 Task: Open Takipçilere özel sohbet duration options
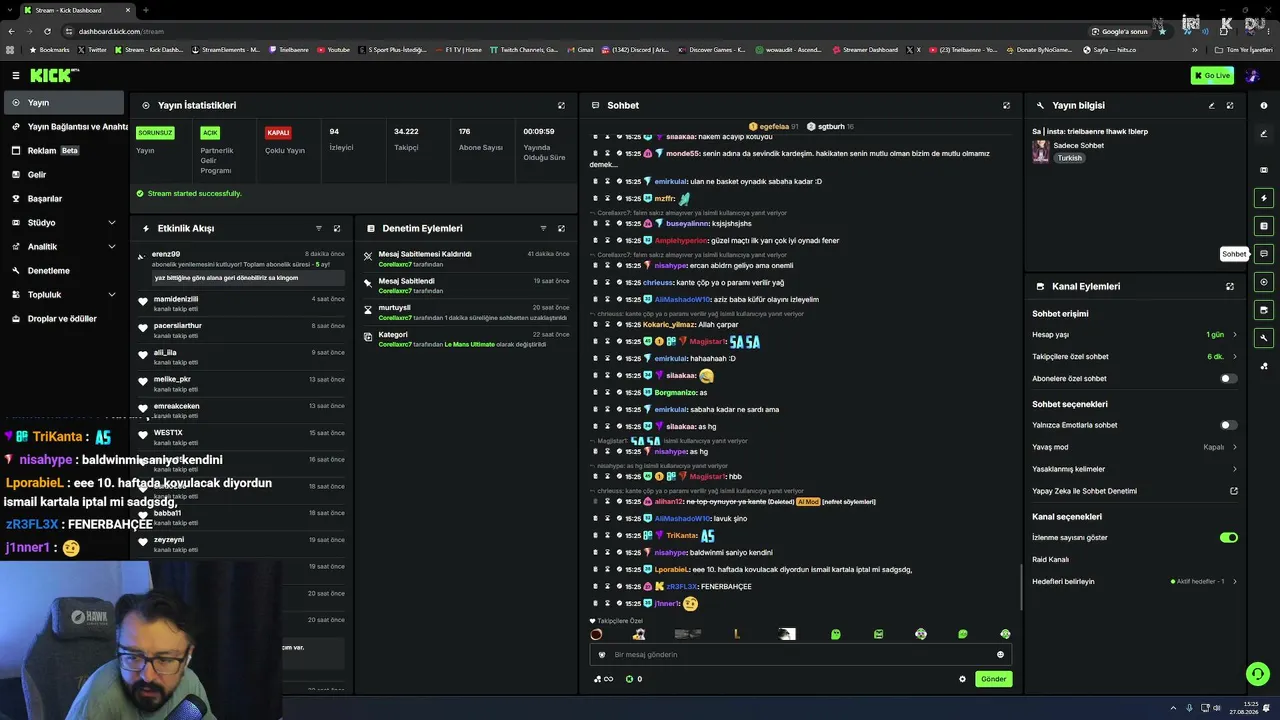(x=1135, y=357)
